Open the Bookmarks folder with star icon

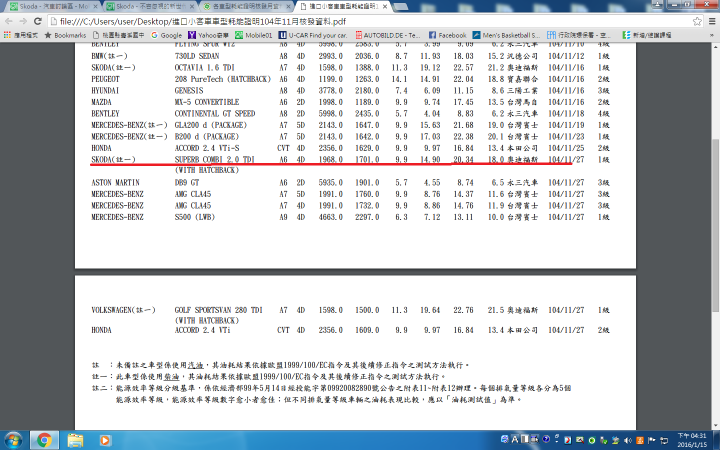click(x=65, y=35)
